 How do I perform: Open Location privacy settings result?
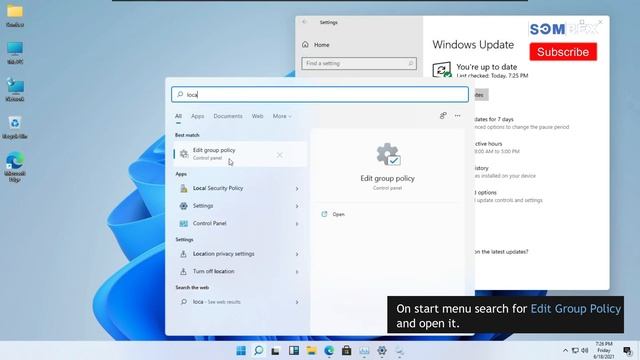tap(223, 254)
